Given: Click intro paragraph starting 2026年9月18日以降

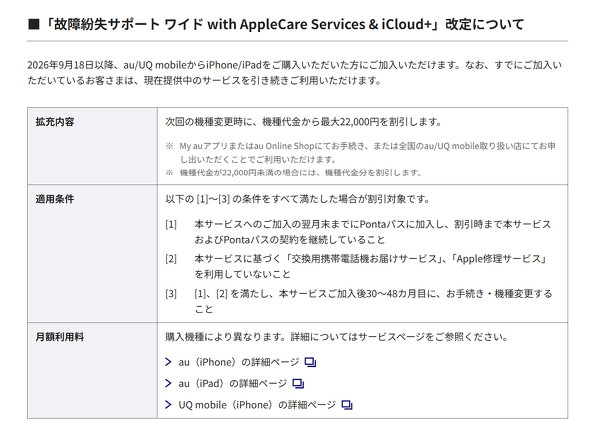Looking at the screenshot, I should point(295,73).
